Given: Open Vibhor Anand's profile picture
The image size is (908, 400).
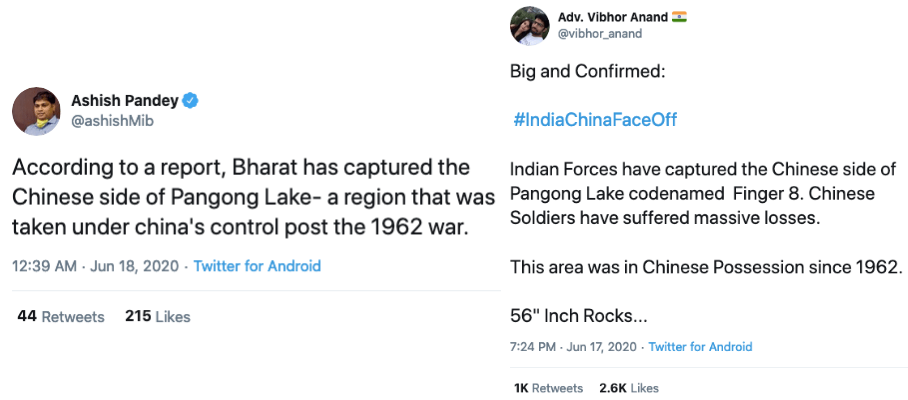Looking at the screenshot, I should point(529,26).
